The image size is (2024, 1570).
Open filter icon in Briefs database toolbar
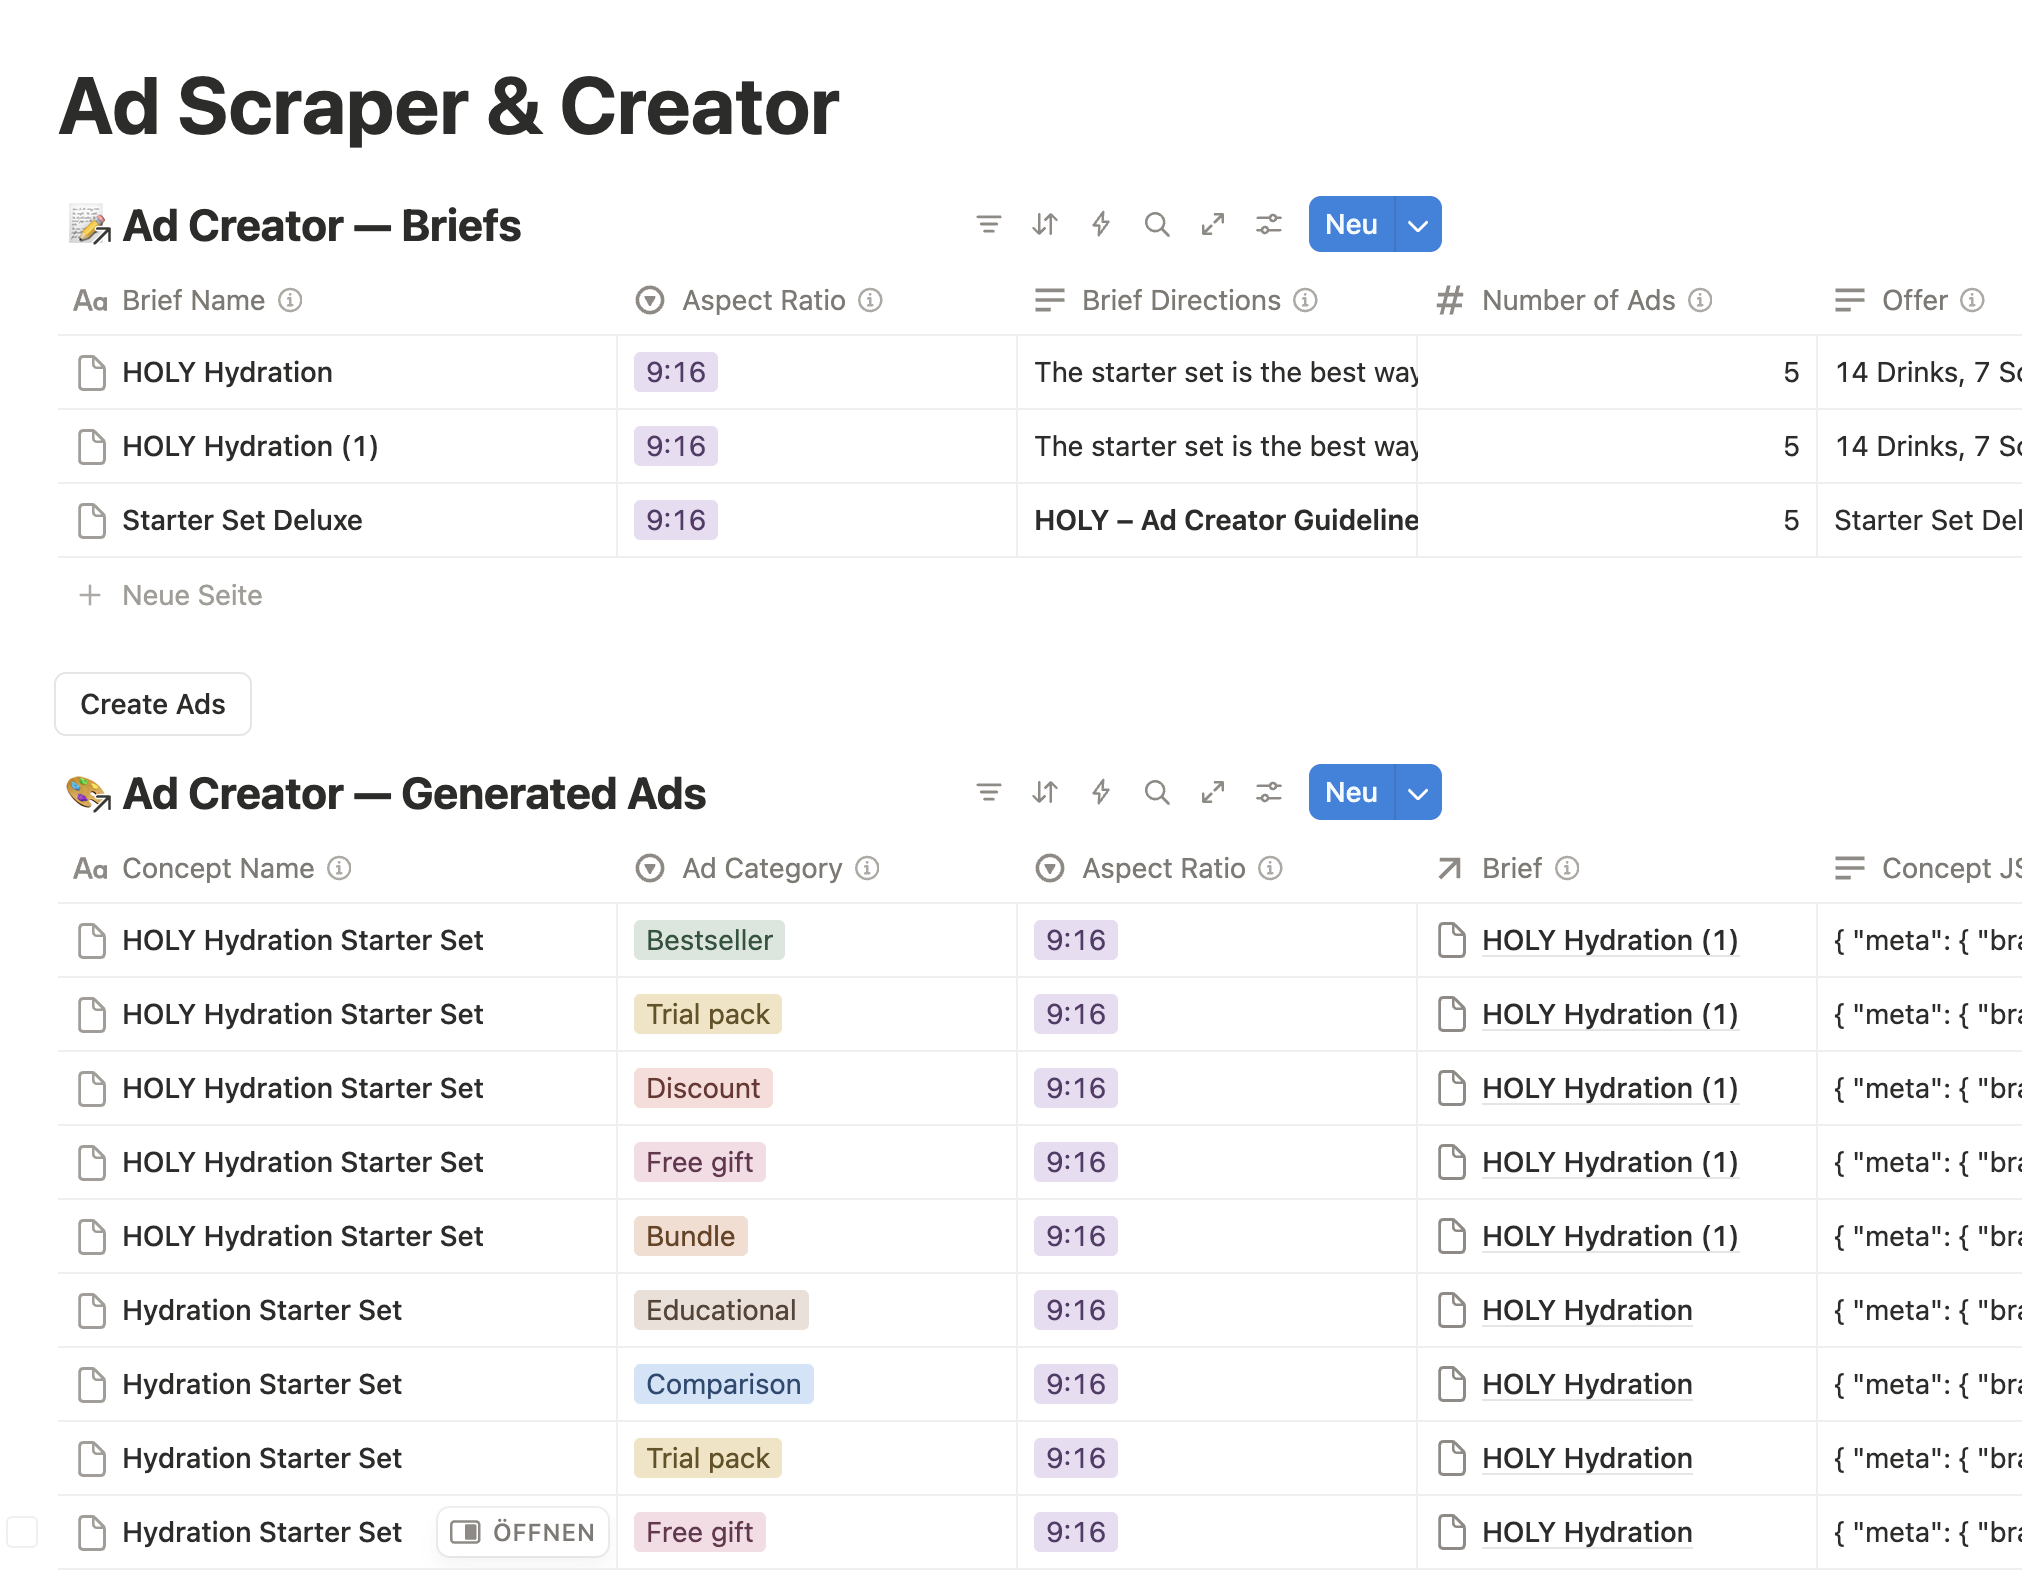tap(988, 224)
